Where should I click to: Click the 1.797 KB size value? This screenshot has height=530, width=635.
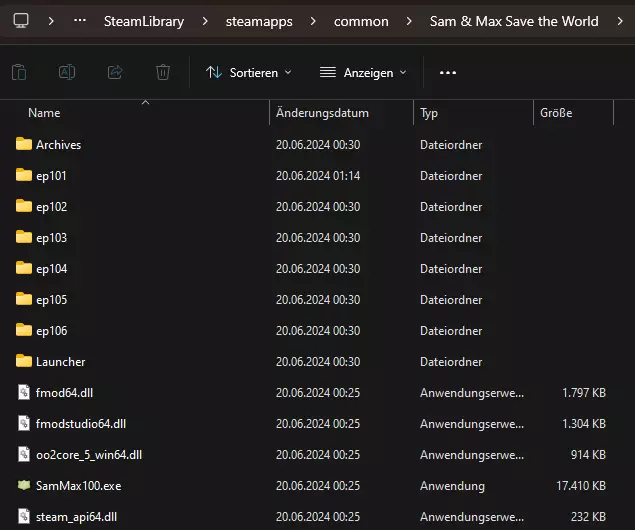click(584, 393)
